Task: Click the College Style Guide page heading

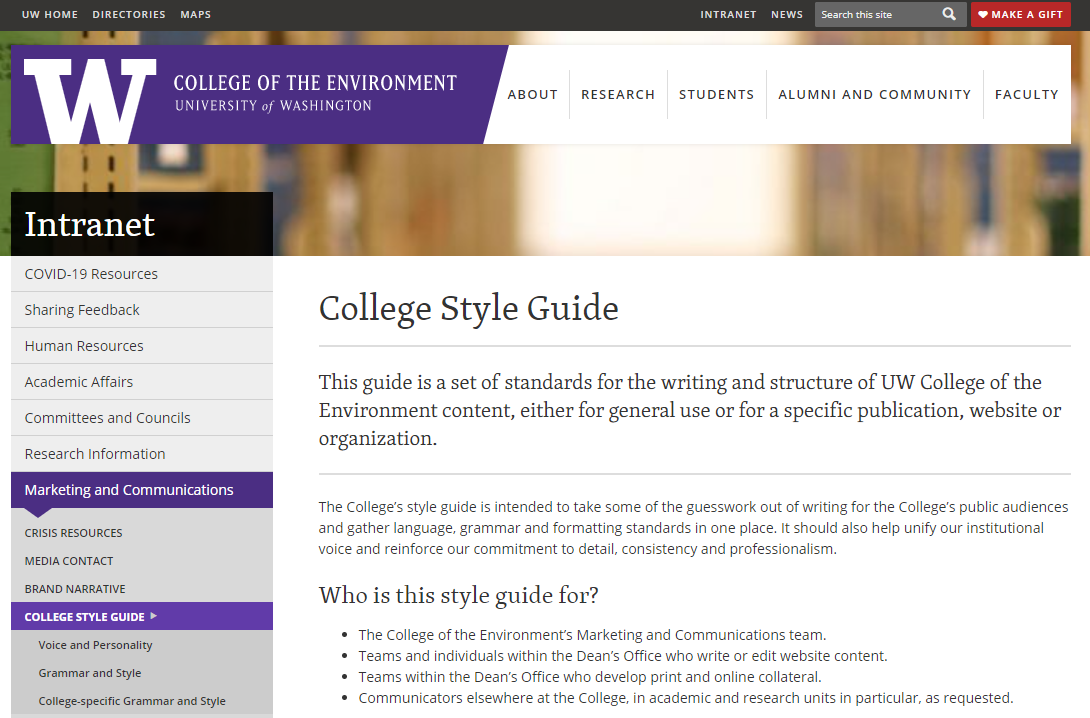Action: [469, 308]
